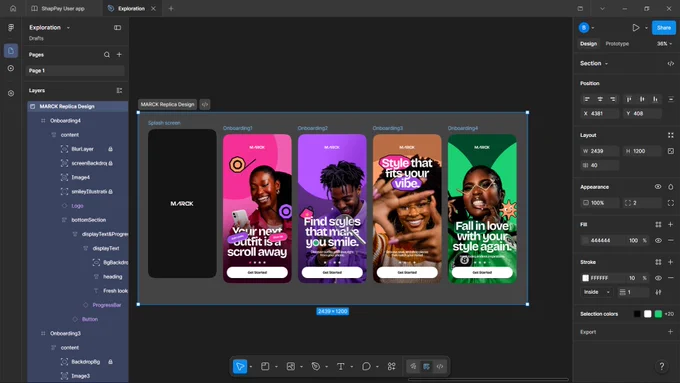
Task: Click the Share button
Action: (x=664, y=28)
